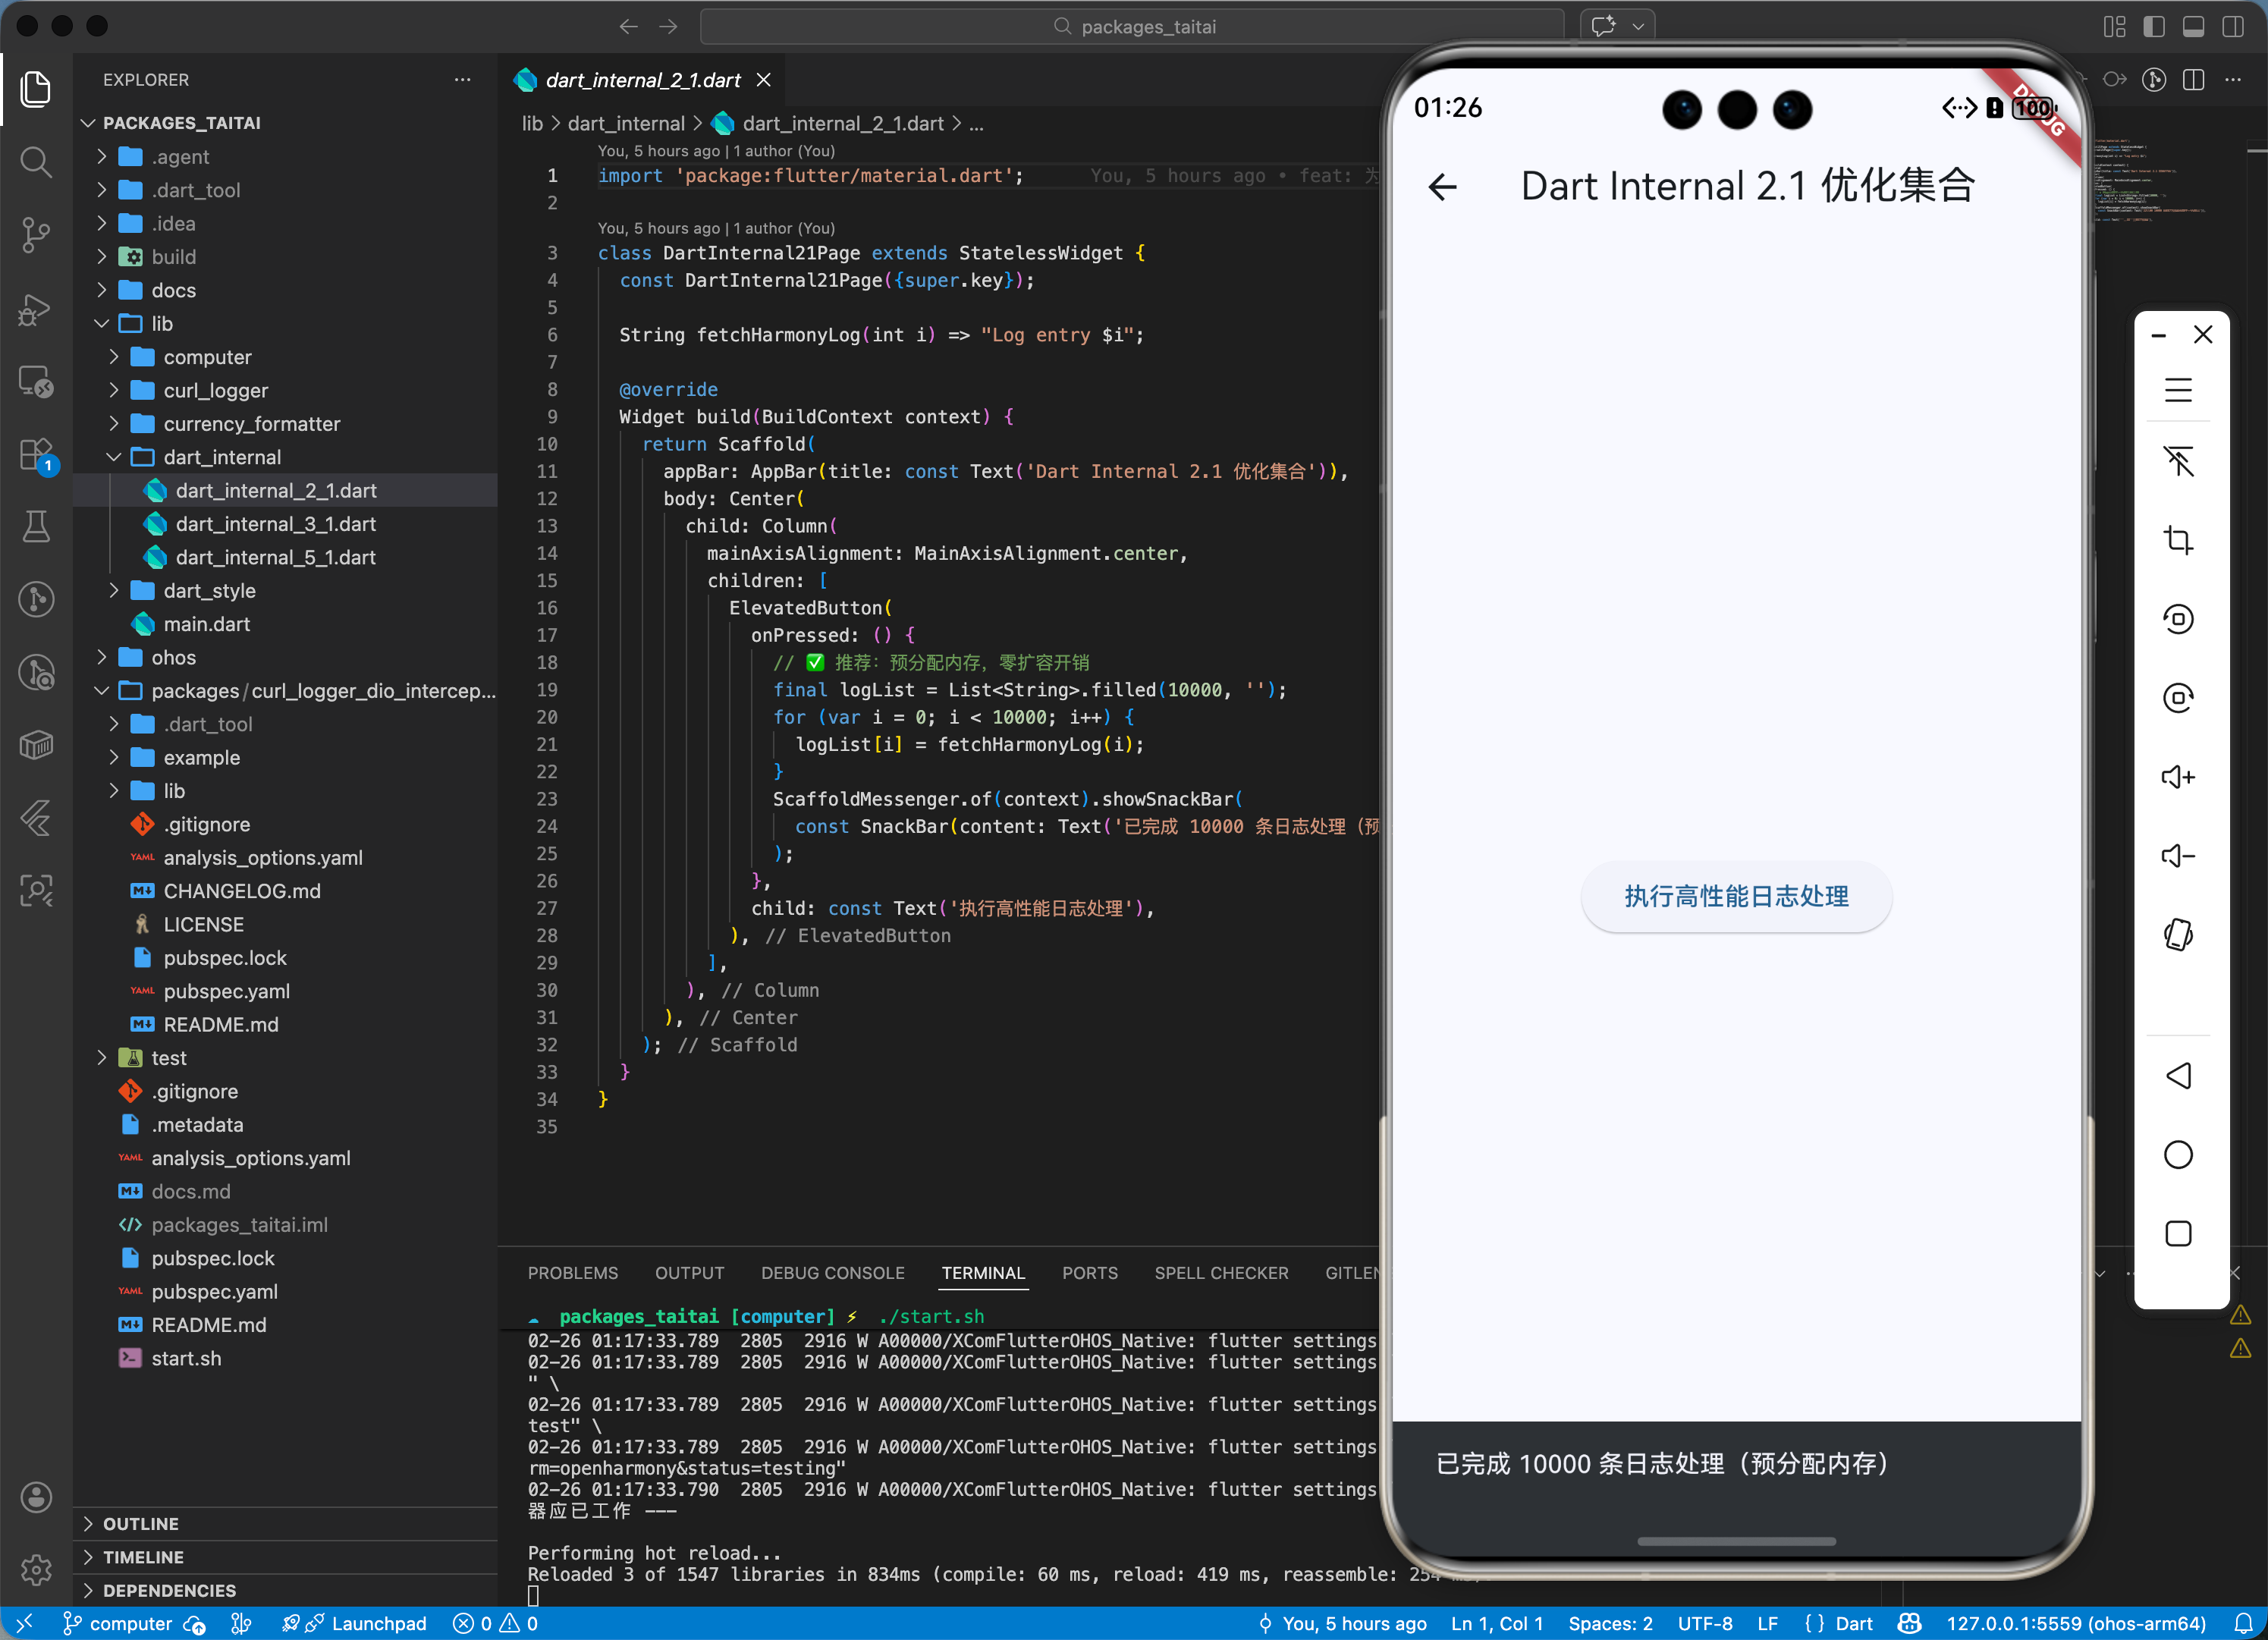Toggle secondary side bar layout icon

[2232, 27]
